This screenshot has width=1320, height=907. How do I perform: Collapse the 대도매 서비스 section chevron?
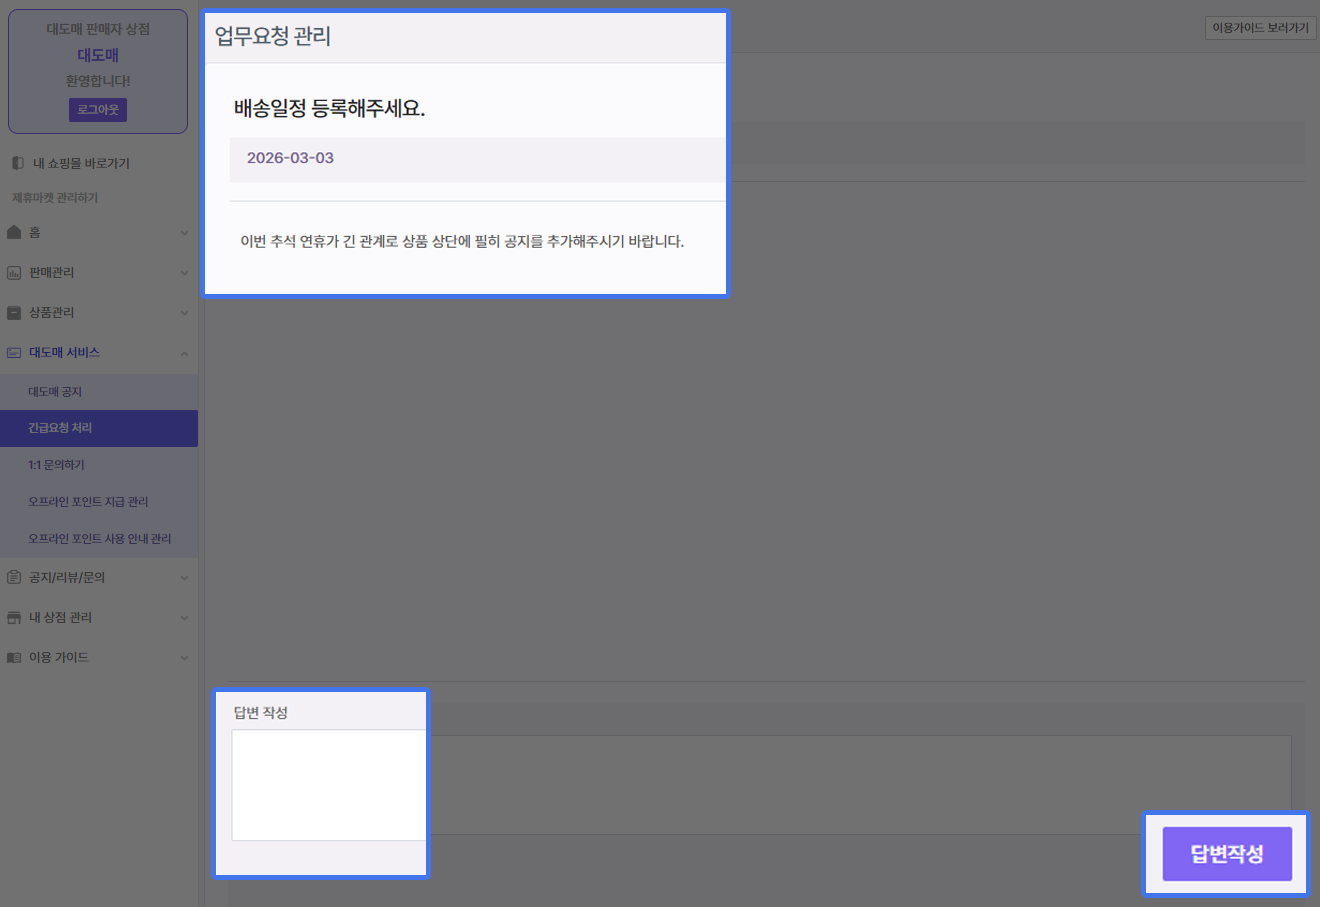tap(184, 353)
